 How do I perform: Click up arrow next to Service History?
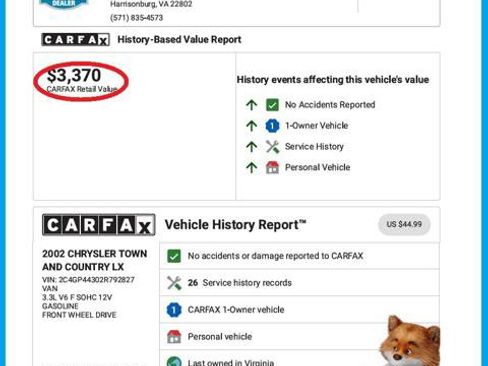coord(252,147)
